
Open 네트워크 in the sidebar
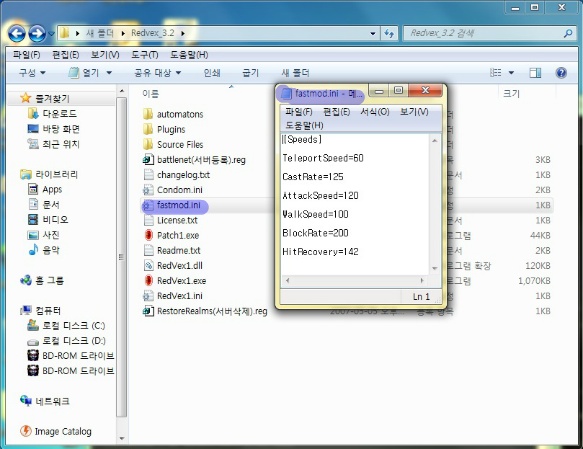(x=45, y=401)
